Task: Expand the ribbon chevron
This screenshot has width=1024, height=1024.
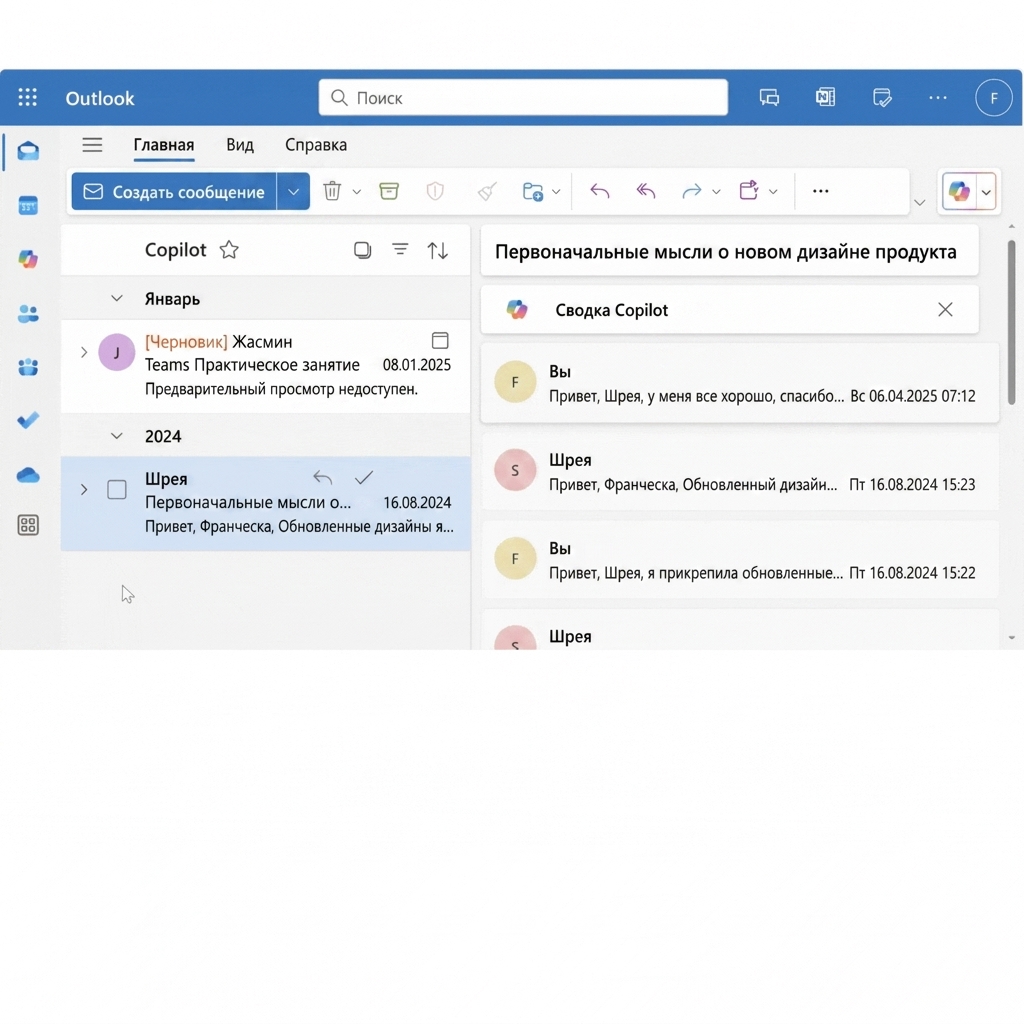Action: (x=920, y=202)
